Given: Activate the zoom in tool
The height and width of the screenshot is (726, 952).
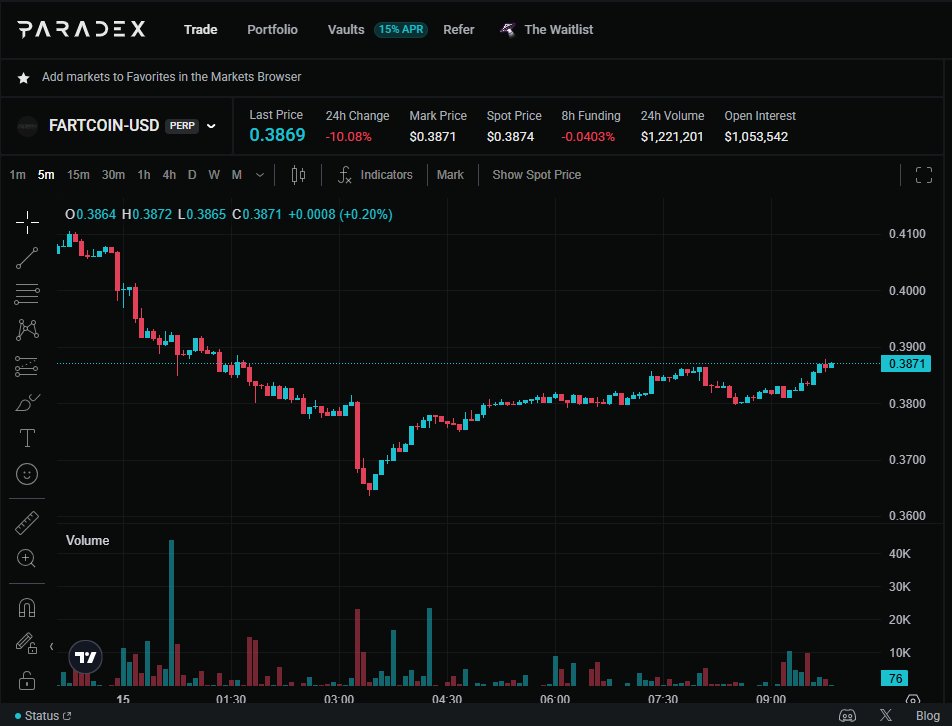Looking at the screenshot, I should [26, 558].
